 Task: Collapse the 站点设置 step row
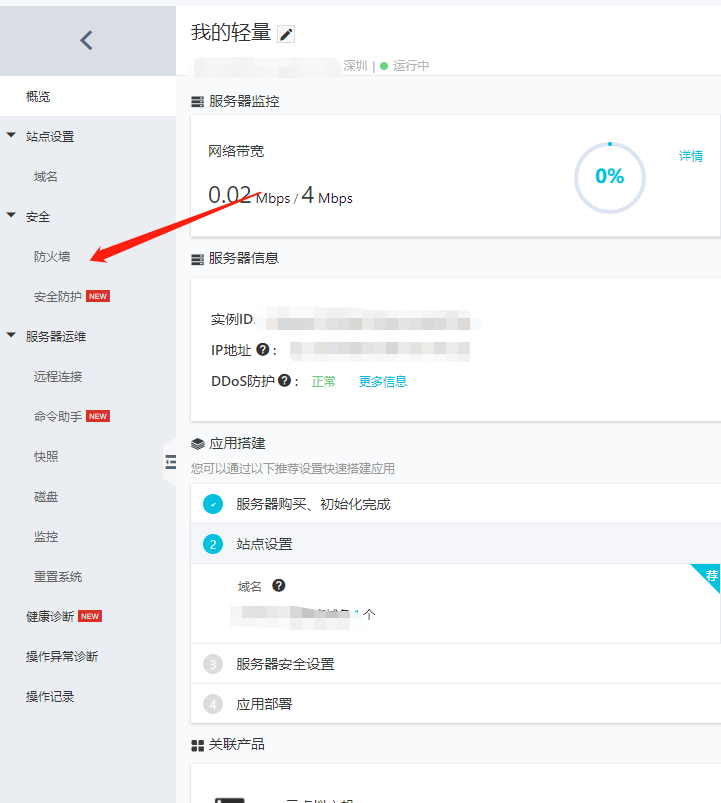456,544
